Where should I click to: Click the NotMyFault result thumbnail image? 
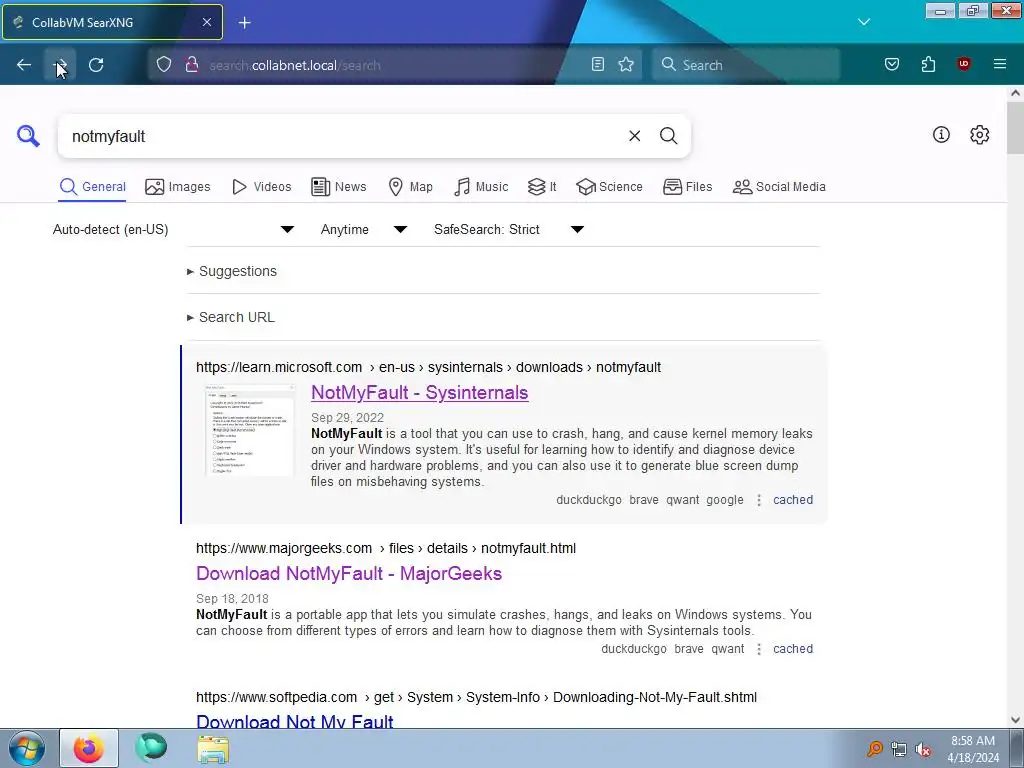click(x=250, y=430)
